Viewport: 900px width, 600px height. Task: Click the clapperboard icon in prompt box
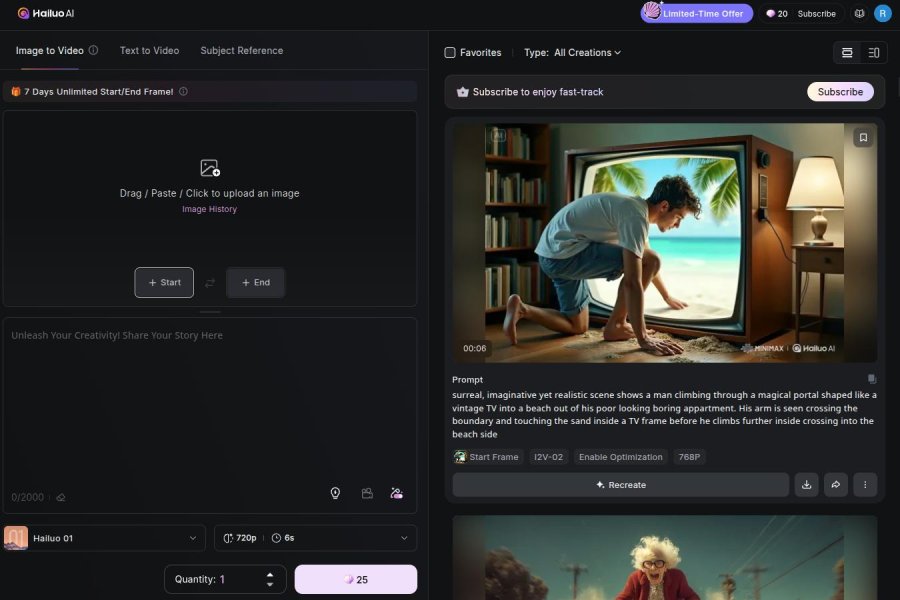(367, 493)
